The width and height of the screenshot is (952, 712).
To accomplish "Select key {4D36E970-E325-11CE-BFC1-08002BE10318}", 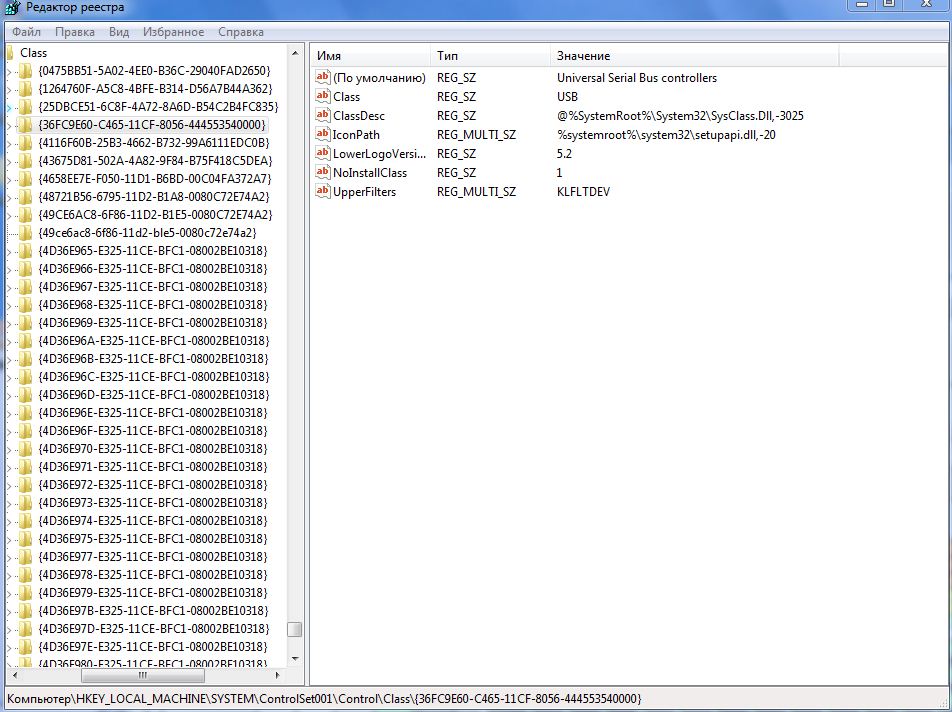I will pyautogui.click(x=154, y=449).
